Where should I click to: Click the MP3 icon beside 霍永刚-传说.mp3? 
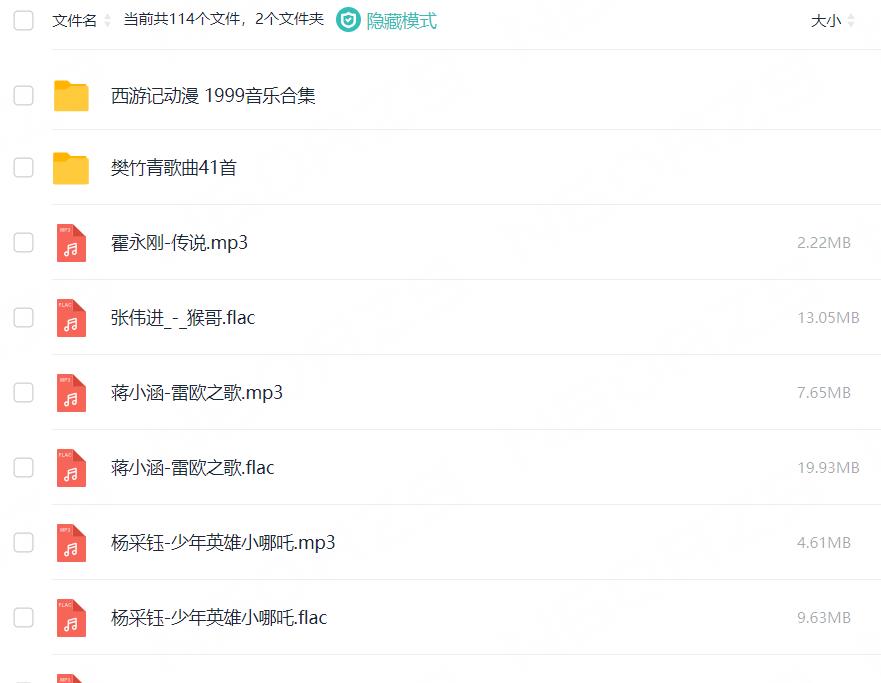click(70, 243)
